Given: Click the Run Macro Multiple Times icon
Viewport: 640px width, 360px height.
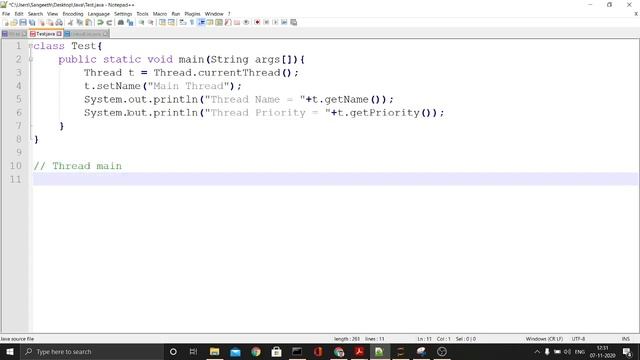Looking at the screenshot, I should [x=284, y=22].
